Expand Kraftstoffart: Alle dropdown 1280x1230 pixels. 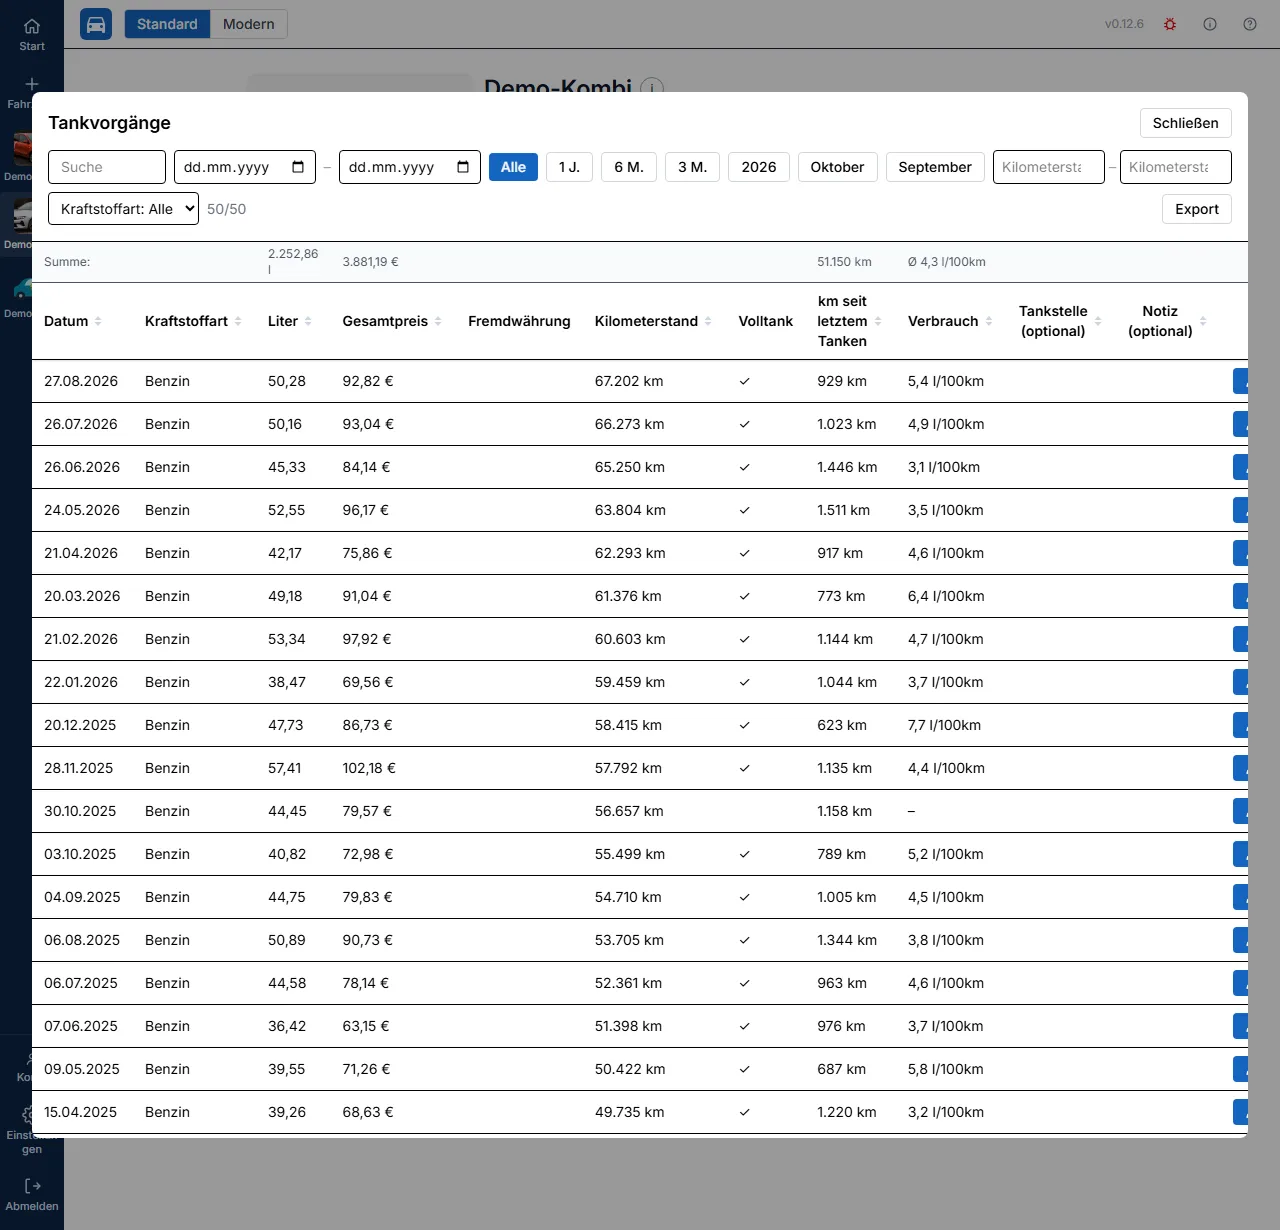(x=123, y=209)
